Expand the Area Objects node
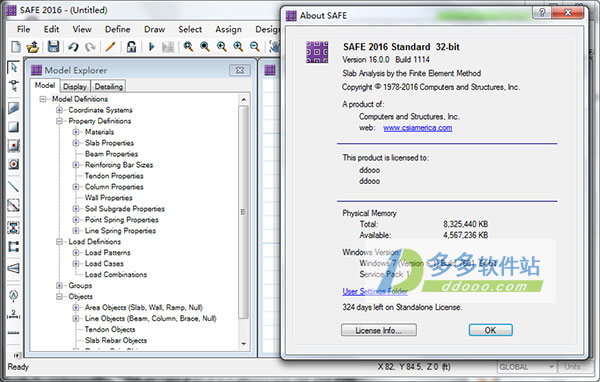The width and height of the screenshot is (600, 382). (76, 308)
